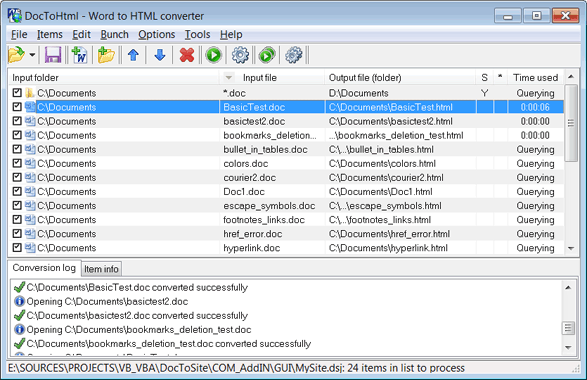Viewport: 587px width, 380px height.
Task: Click the S column header
Action: pos(484,77)
